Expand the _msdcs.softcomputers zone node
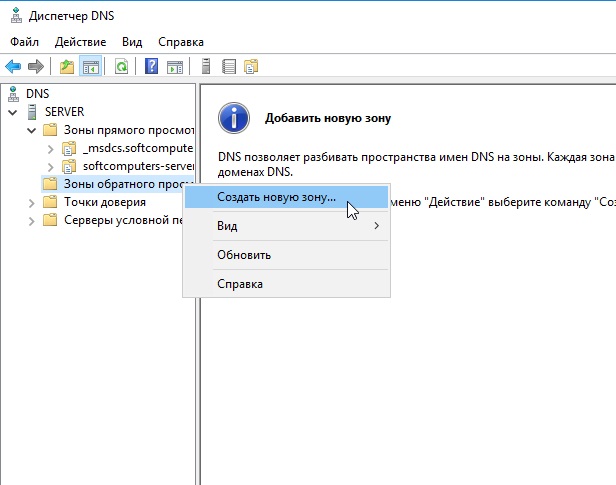Viewport: 616px width, 485px height. 51,148
